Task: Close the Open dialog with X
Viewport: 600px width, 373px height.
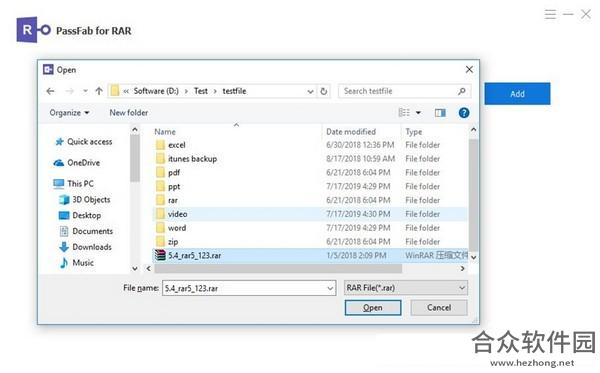Action: click(469, 70)
